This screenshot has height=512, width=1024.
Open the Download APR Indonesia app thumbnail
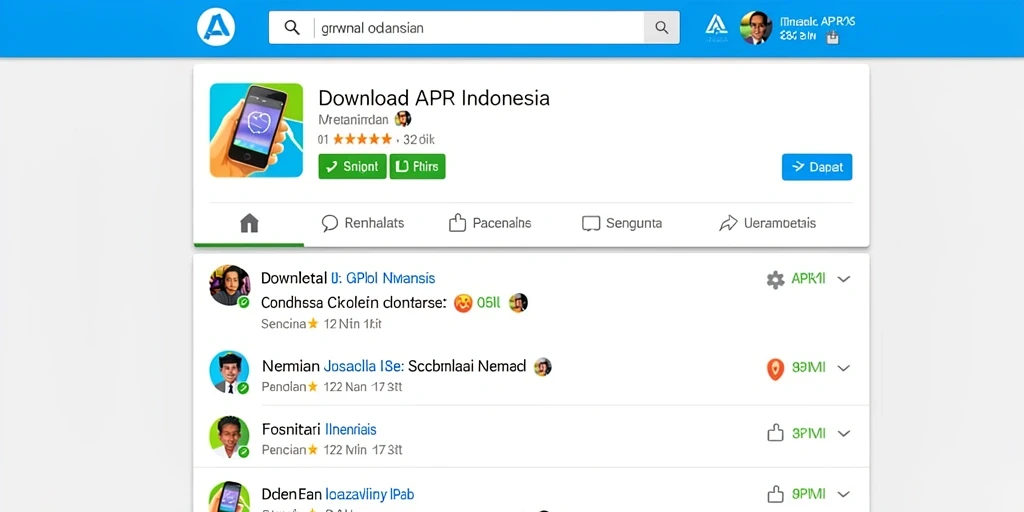256,130
